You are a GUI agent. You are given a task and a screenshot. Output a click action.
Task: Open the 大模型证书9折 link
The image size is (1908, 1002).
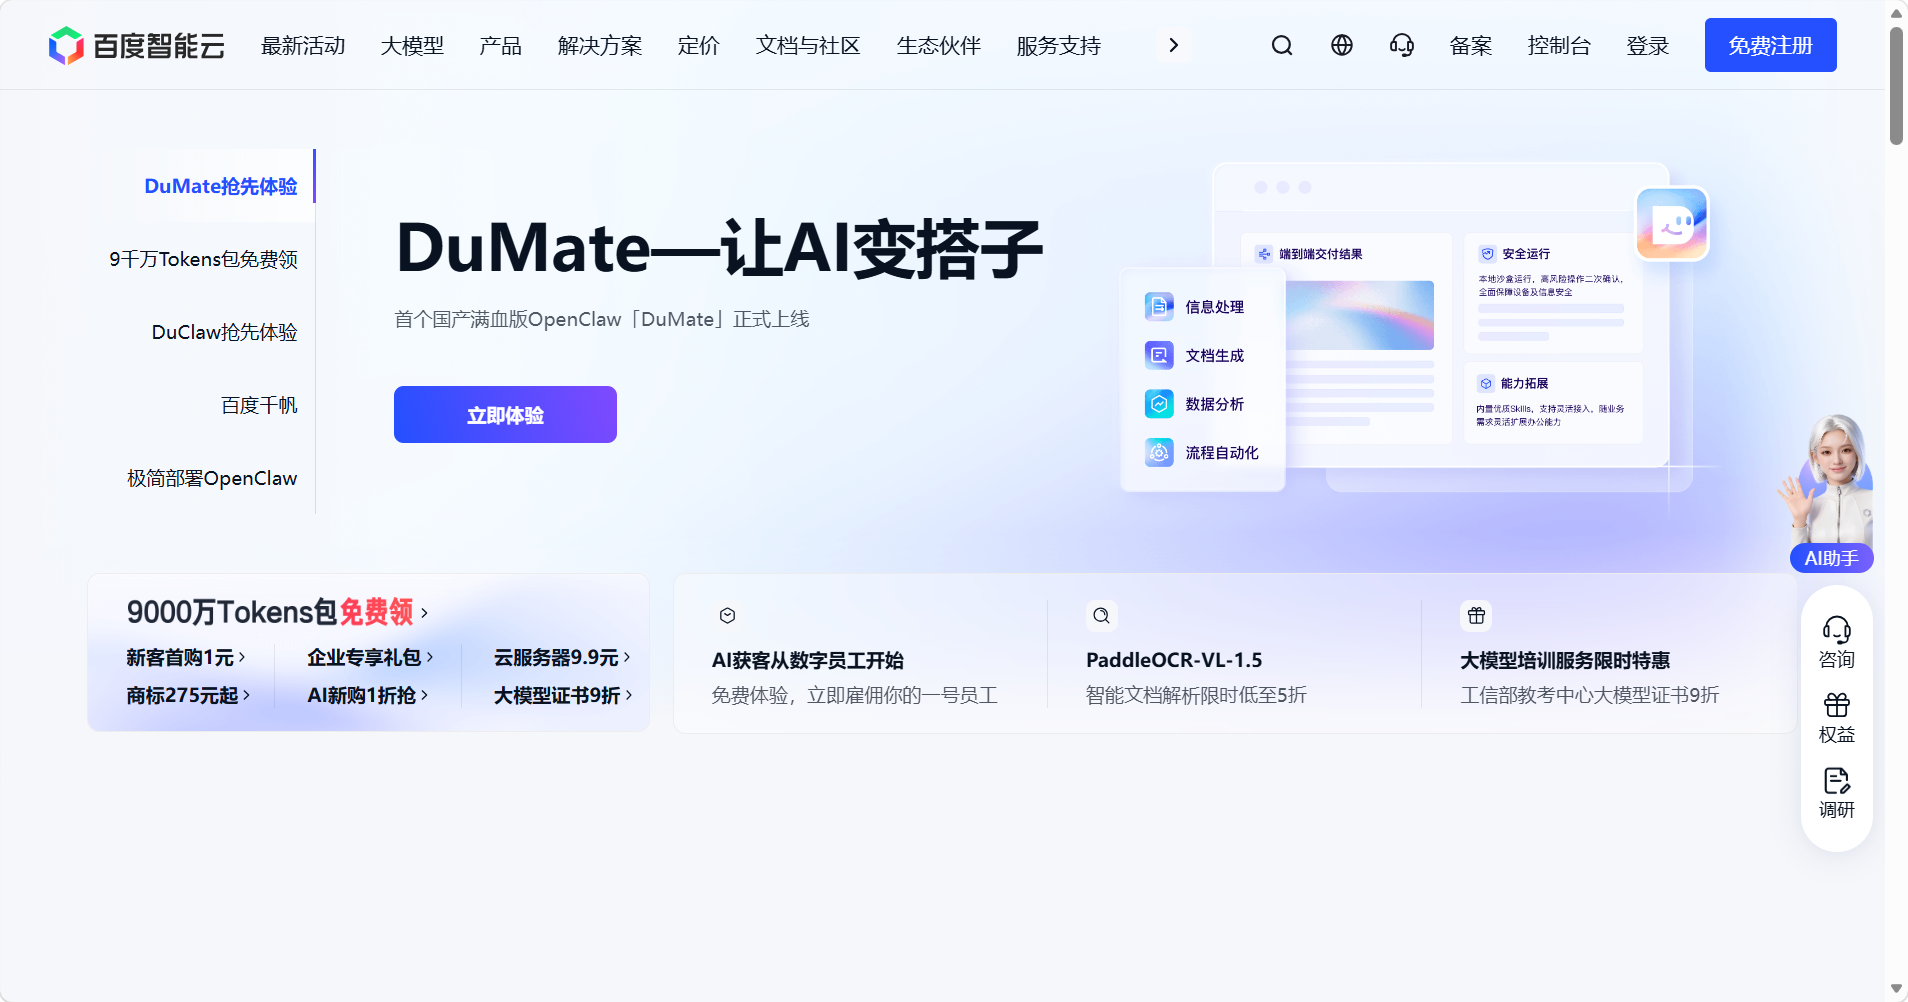tap(563, 695)
